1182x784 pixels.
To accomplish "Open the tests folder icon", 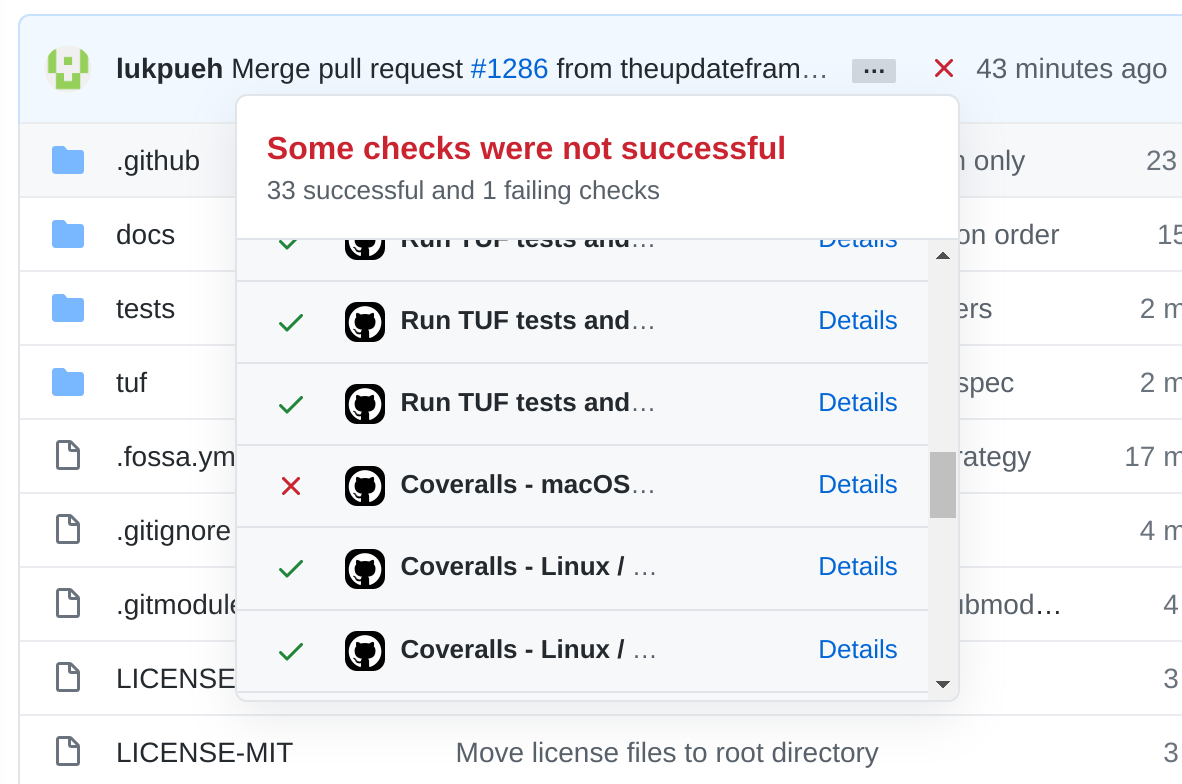I will 68,308.
